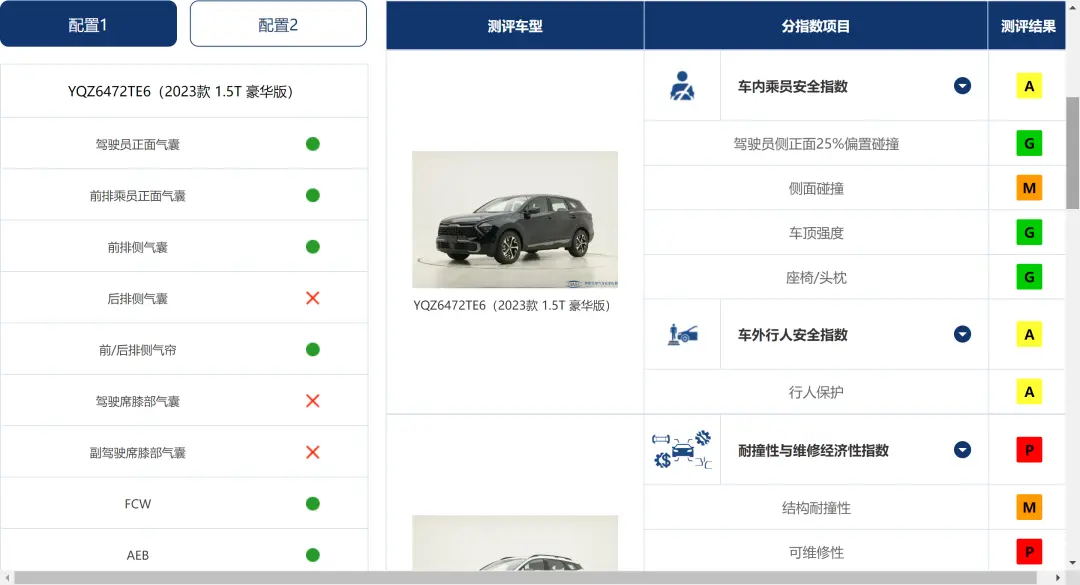This screenshot has width=1080, height=585.
Task: Click the AEB label
Action: [138, 555]
